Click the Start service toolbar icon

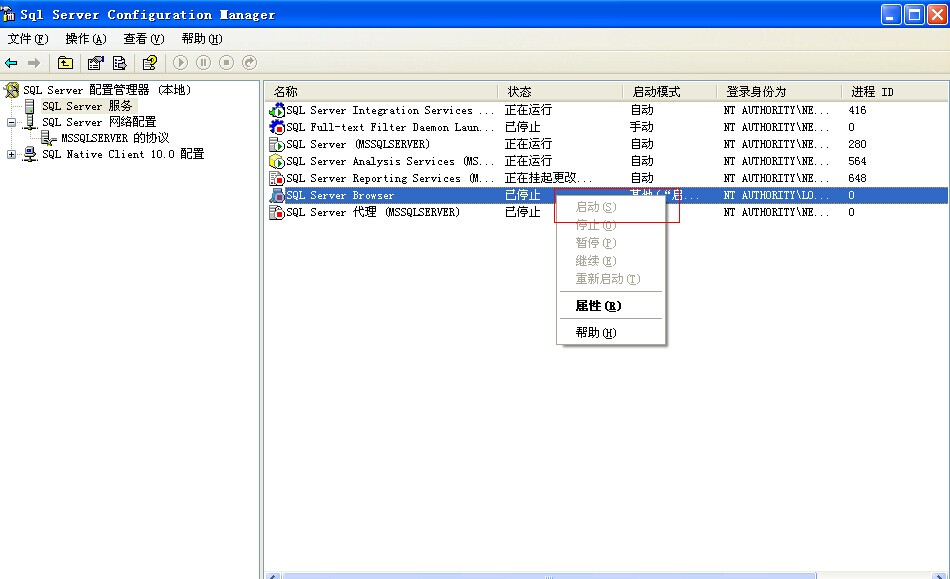tap(180, 62)
